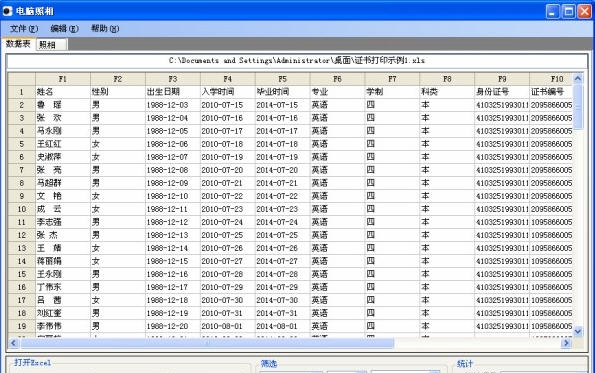Click the vertical scrollbar up arrow
The image size is (595, 373).
click(578, 79)
